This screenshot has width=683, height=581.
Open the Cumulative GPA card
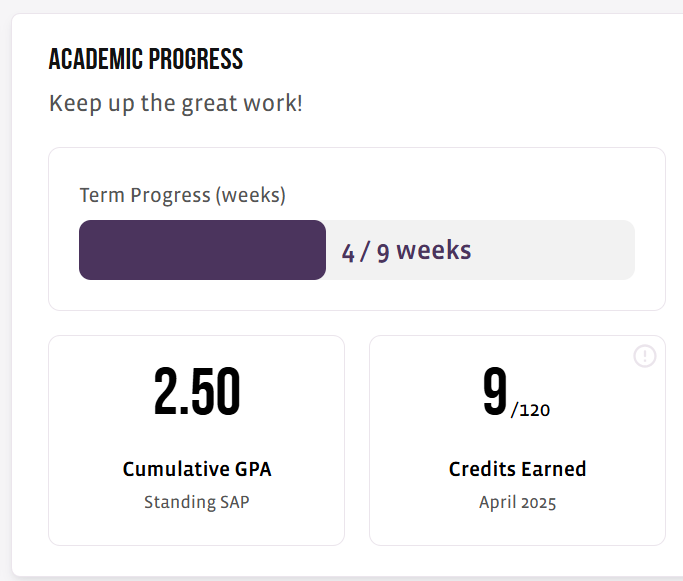196,440
